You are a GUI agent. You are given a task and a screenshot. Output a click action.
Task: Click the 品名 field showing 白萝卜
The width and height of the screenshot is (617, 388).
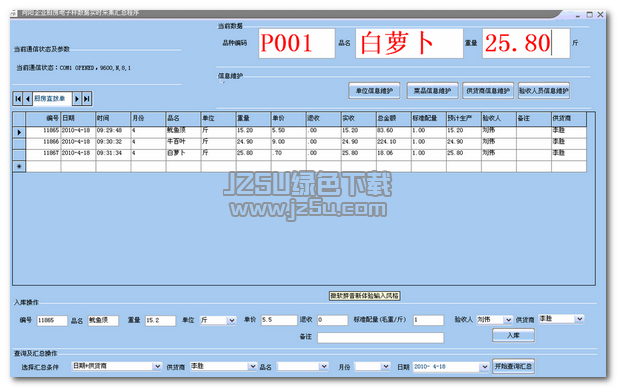pyautogui.click(x=409, y=43)
